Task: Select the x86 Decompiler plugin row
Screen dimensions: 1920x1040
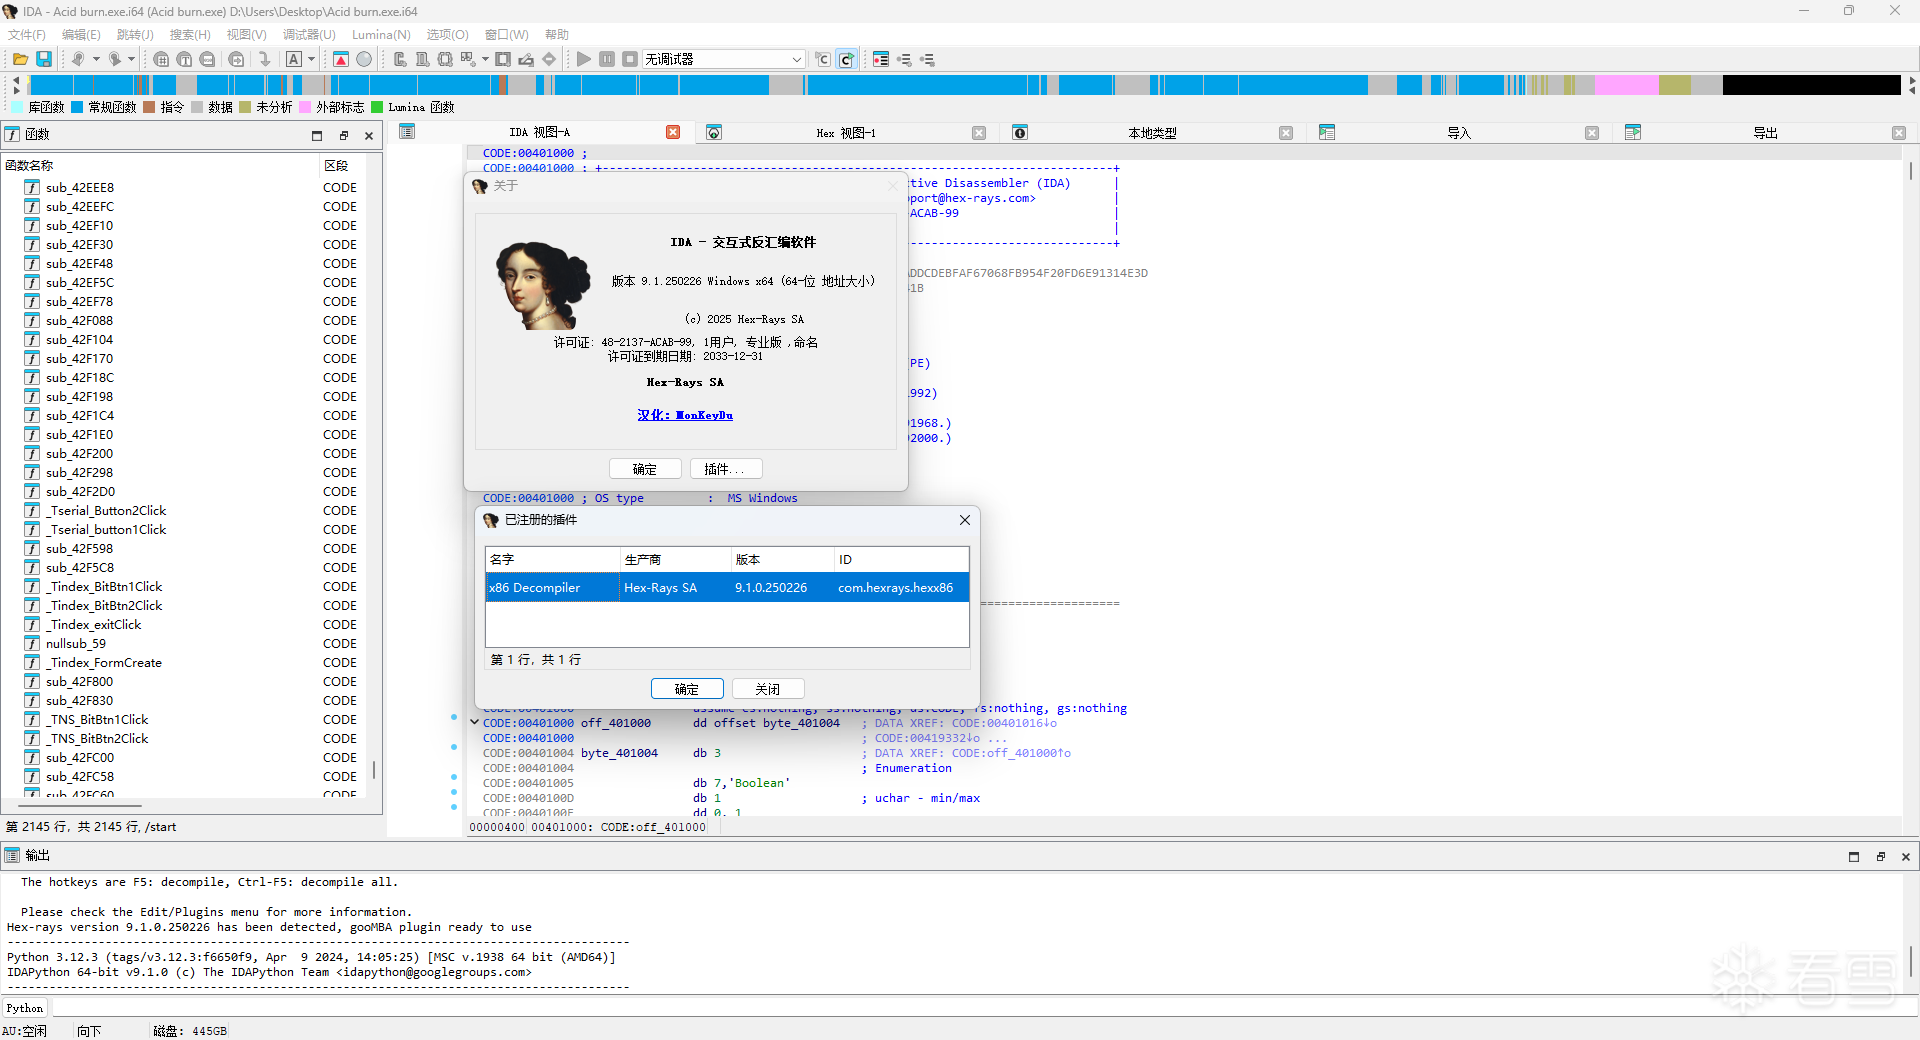Action: pos(727,587)
